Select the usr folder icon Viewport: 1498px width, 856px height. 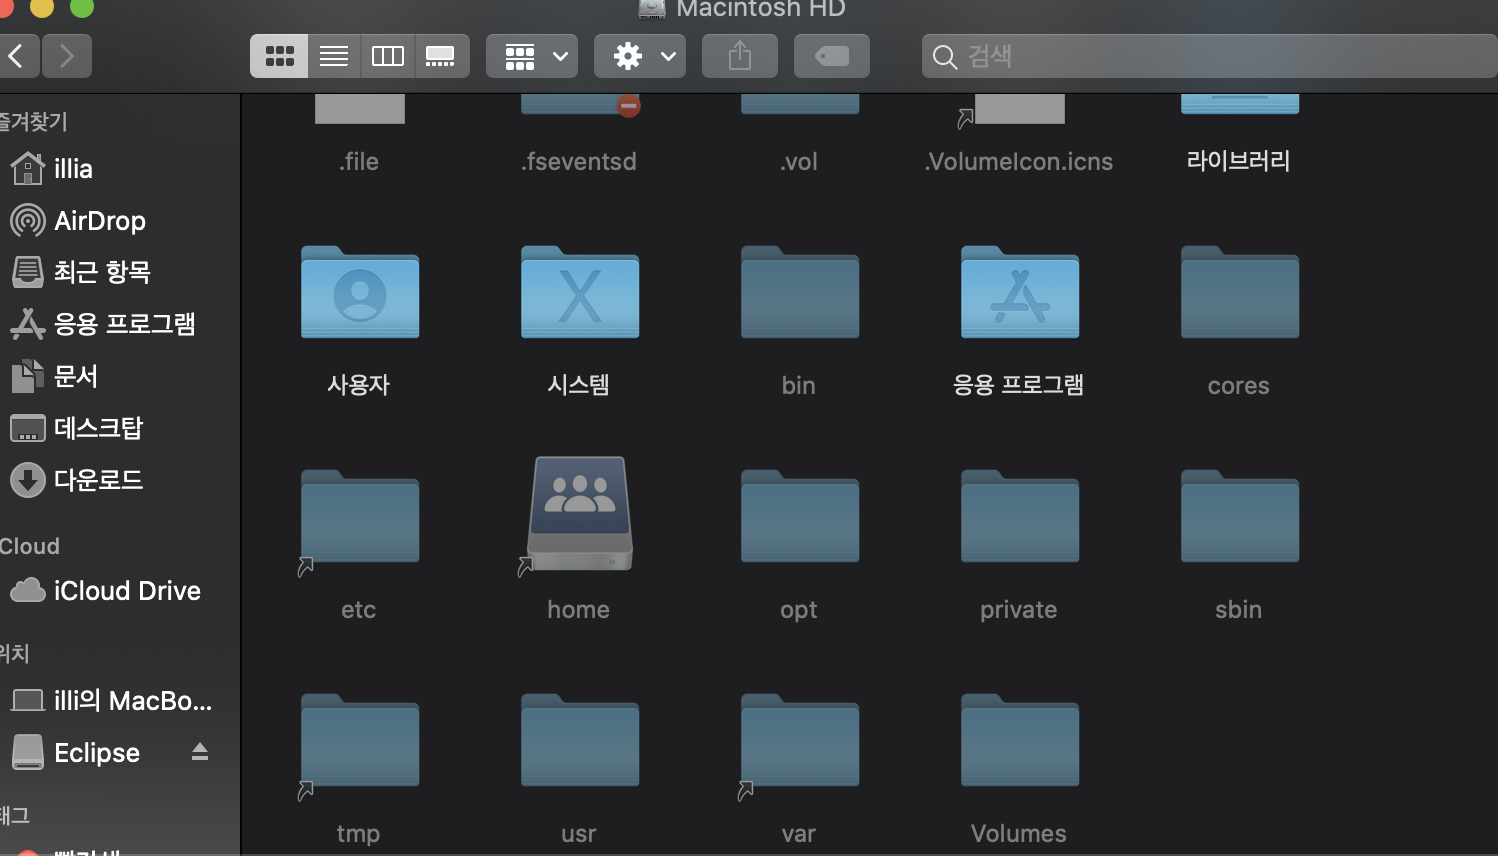(580, 740)
